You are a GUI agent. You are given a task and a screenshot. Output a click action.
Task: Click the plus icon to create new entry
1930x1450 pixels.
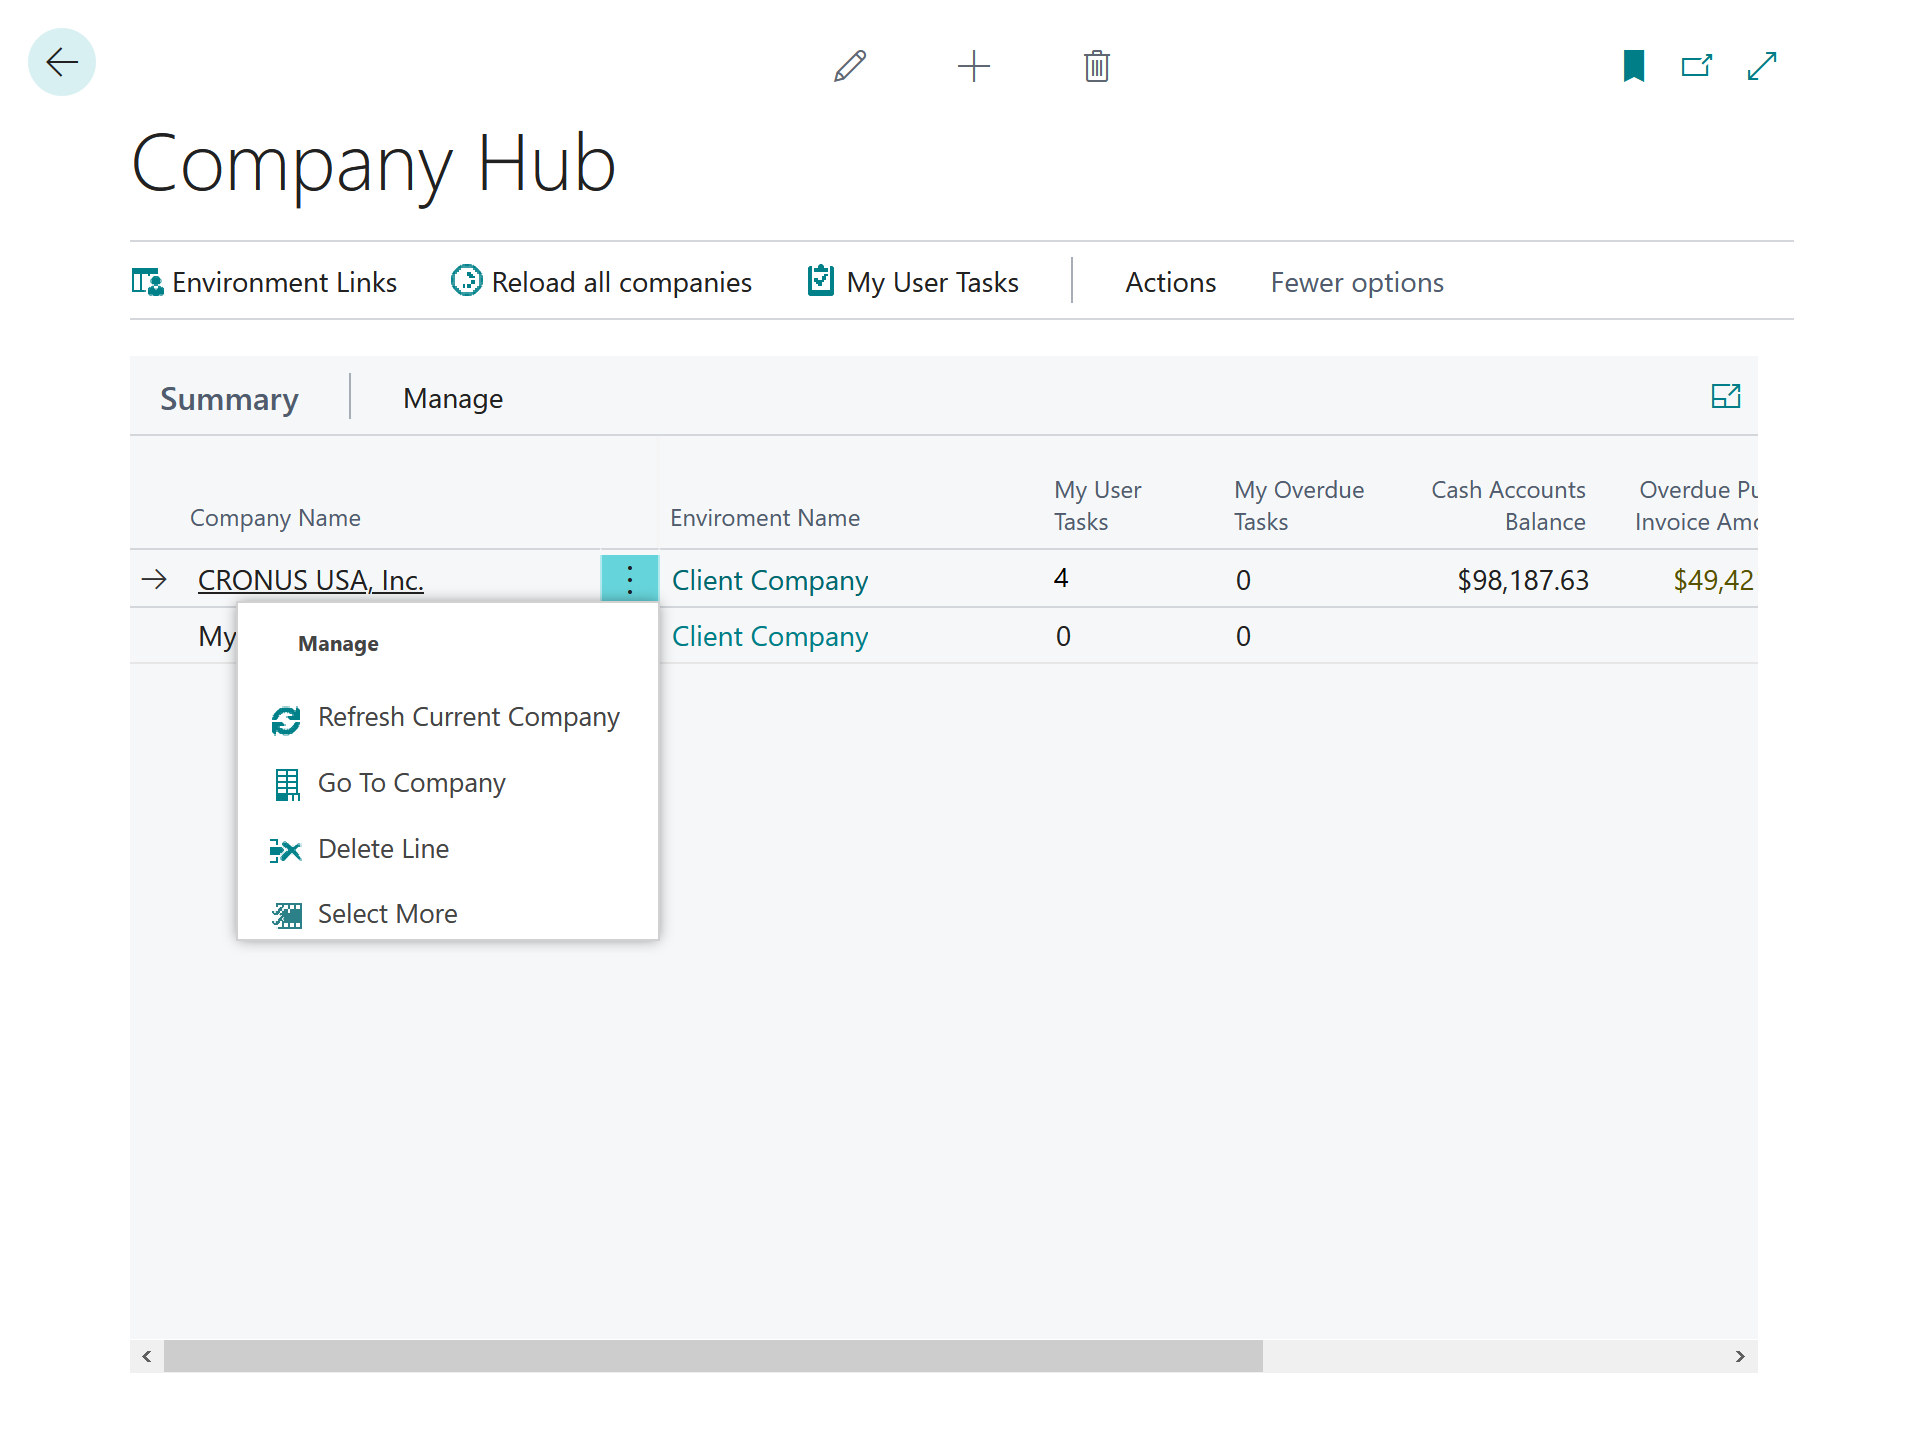pyautogui.click(x=973, y=66)
